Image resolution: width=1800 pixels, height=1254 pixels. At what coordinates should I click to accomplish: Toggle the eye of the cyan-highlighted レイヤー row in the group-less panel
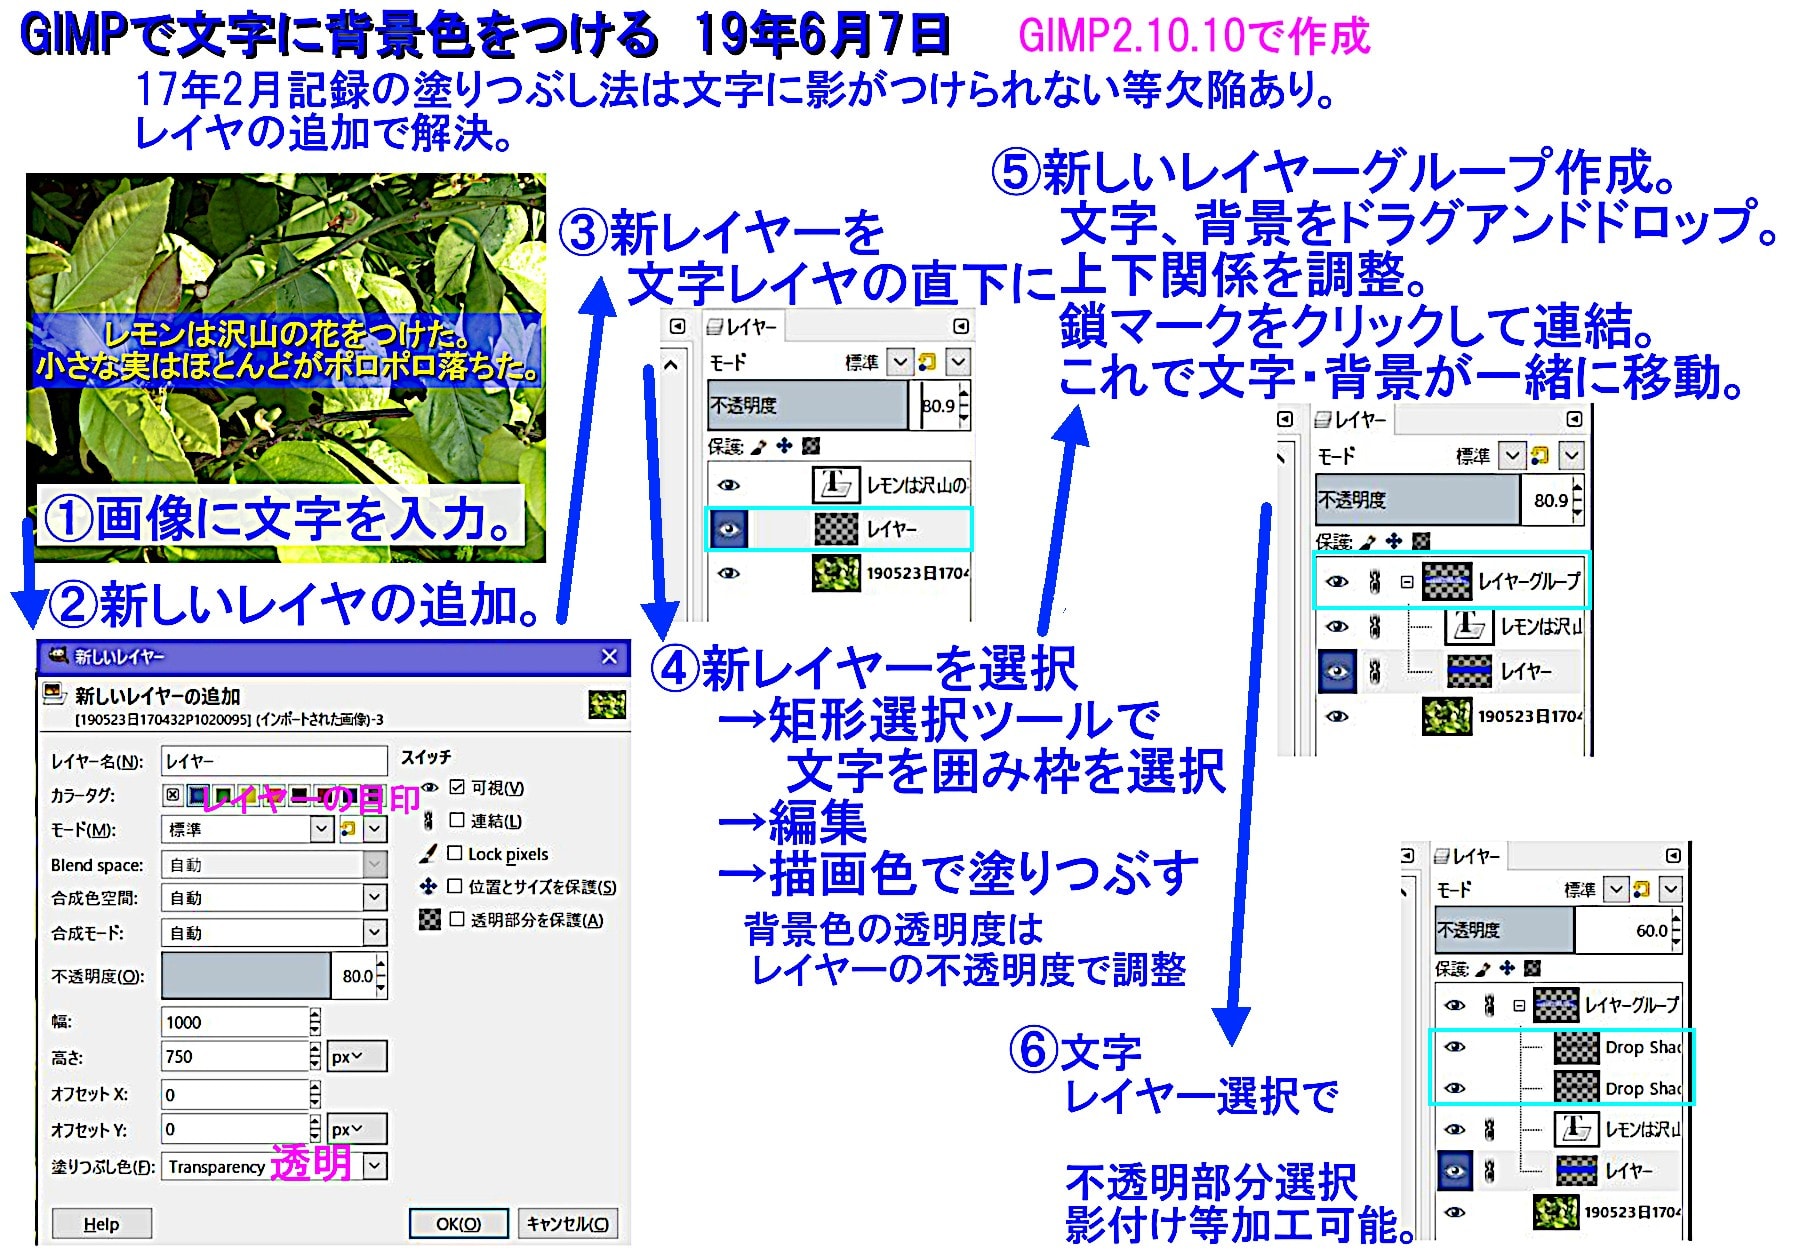[x=729, y=529]
